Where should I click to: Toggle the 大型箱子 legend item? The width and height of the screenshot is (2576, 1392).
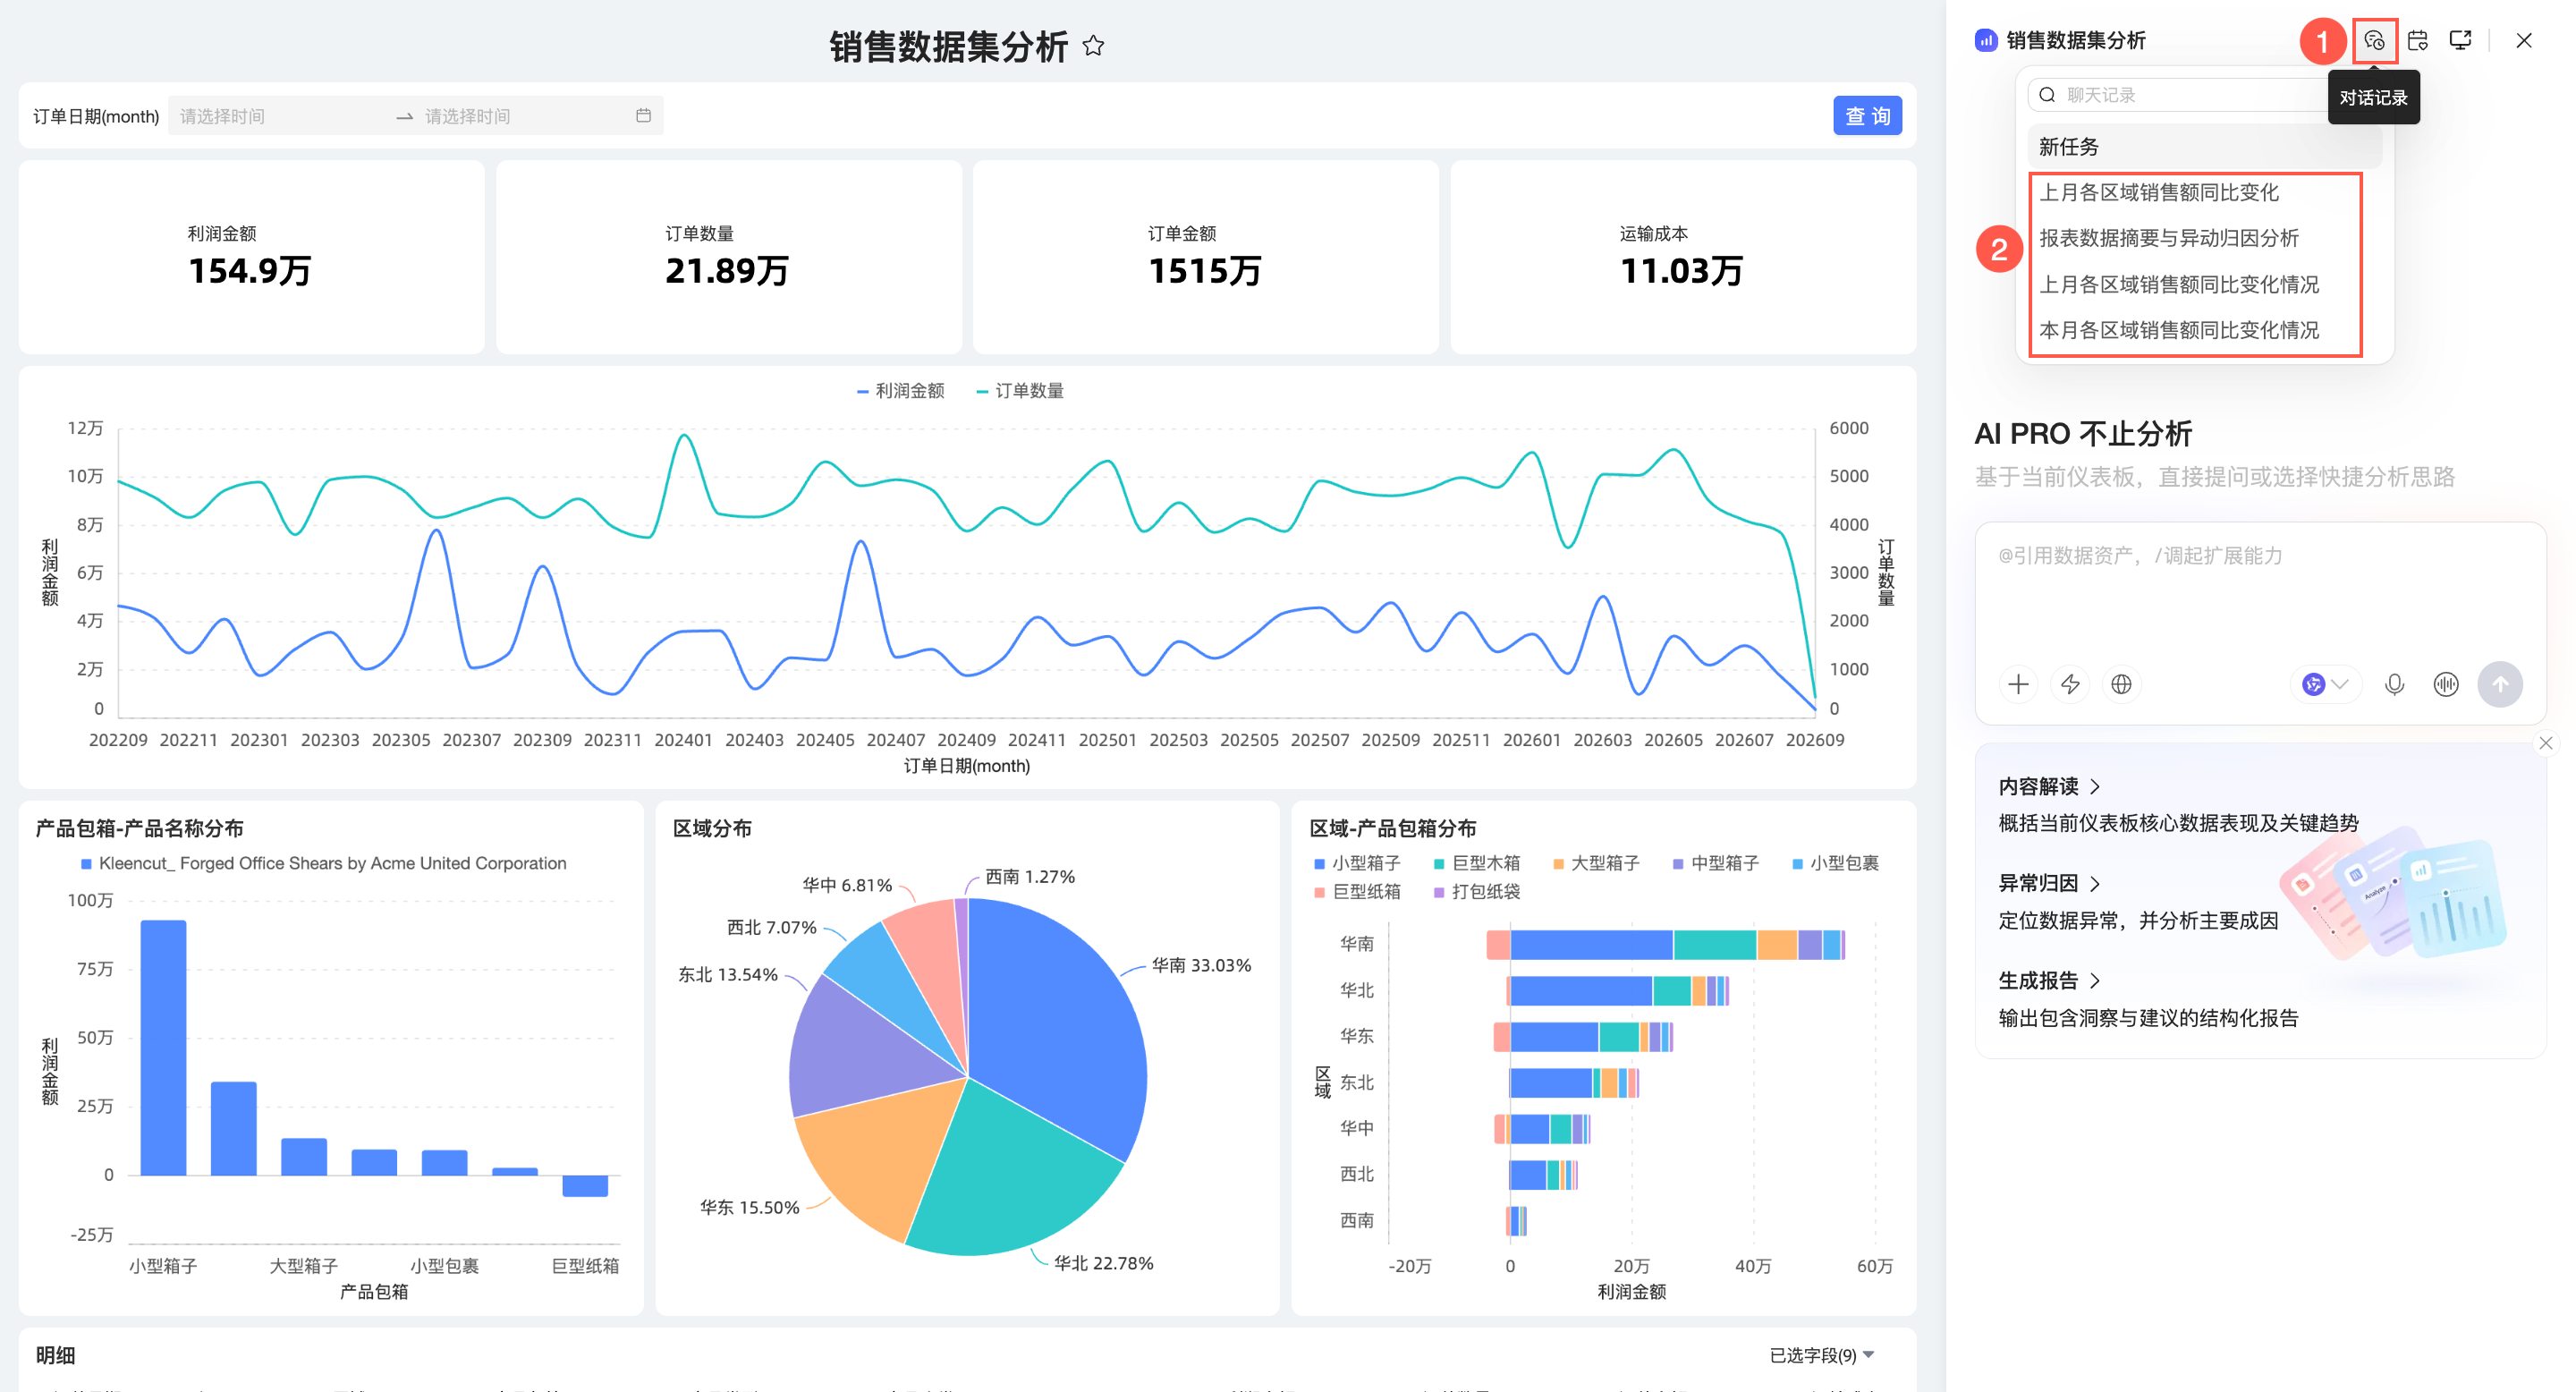[1596, 863]
